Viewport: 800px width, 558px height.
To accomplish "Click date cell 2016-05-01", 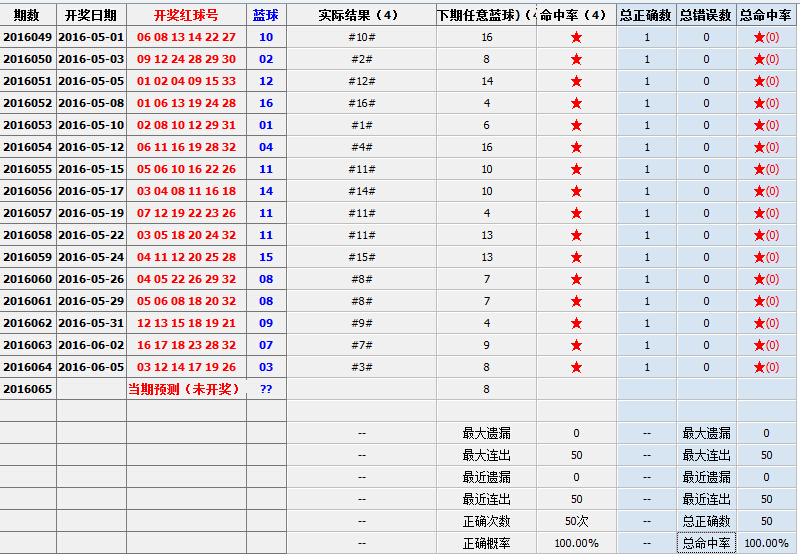I will pyautogui.click(x=91, y=37).
